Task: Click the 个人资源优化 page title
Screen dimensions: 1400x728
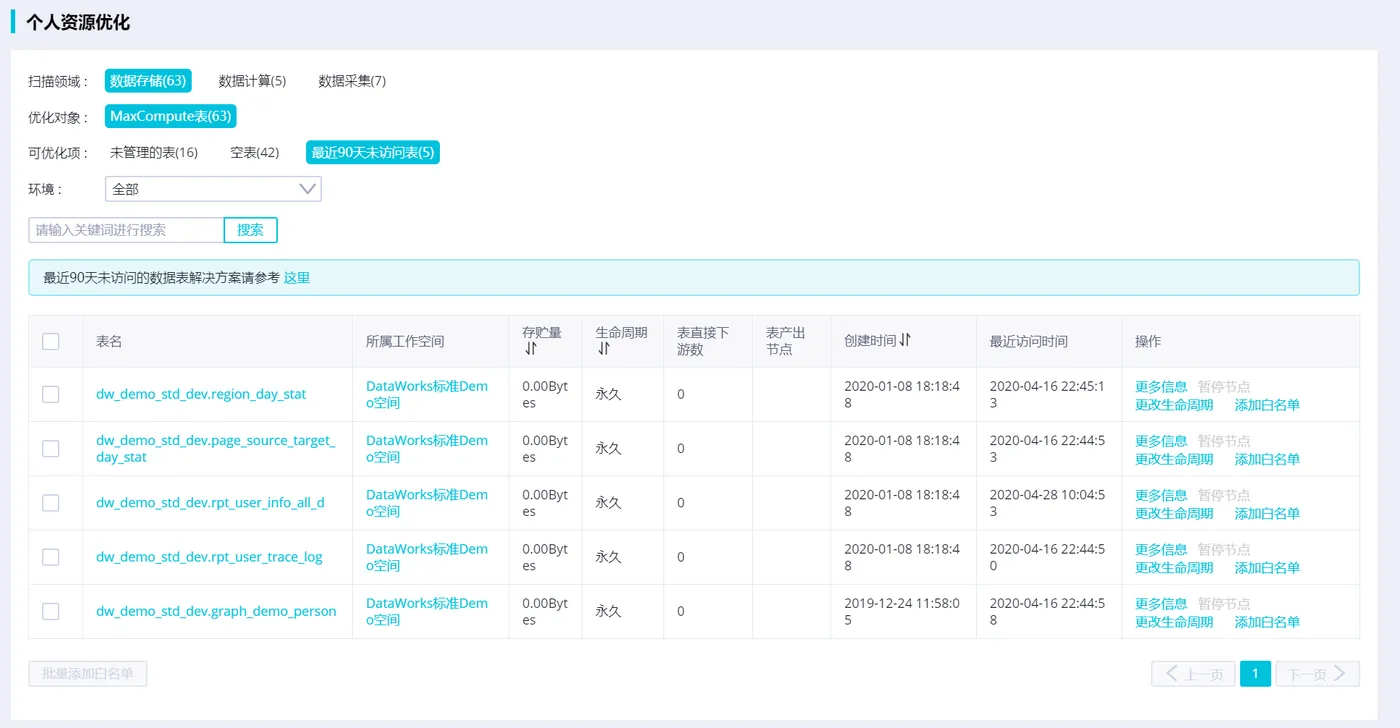Action: (x=78, y=21)
